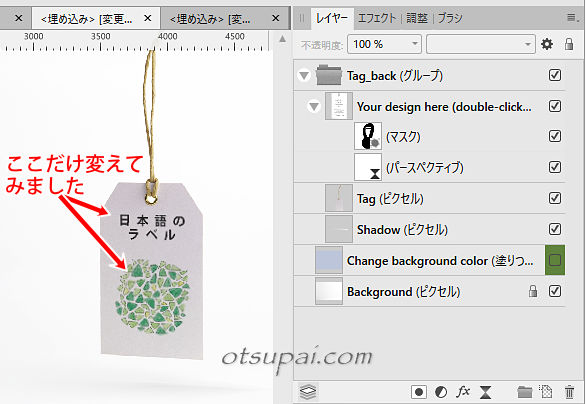Uncheck Shadow layer visibility checkbox

click(x=555, y=229)
